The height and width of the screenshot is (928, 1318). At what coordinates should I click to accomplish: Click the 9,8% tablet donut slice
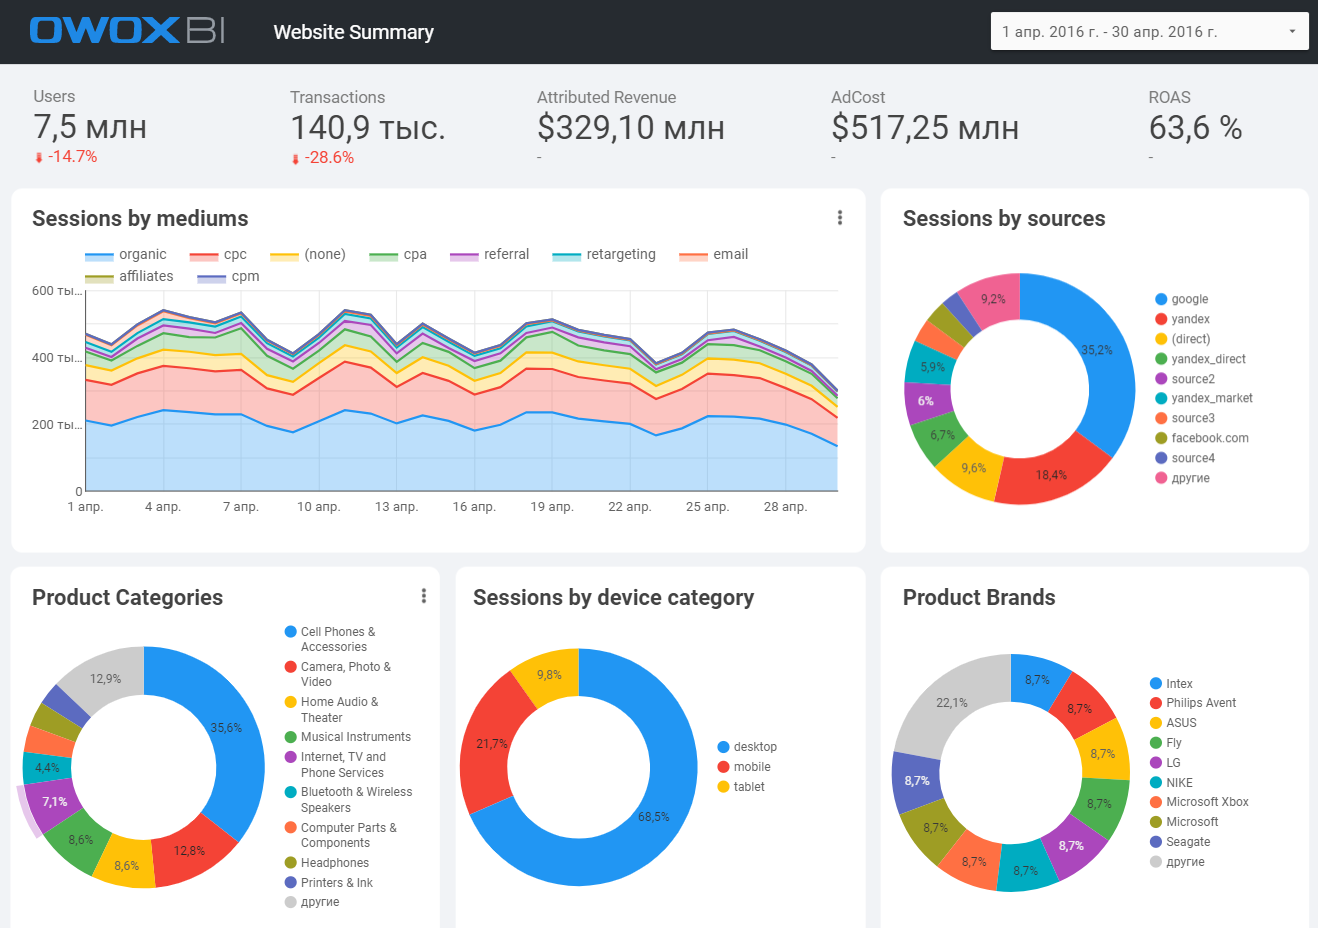[x=549, y=675]
